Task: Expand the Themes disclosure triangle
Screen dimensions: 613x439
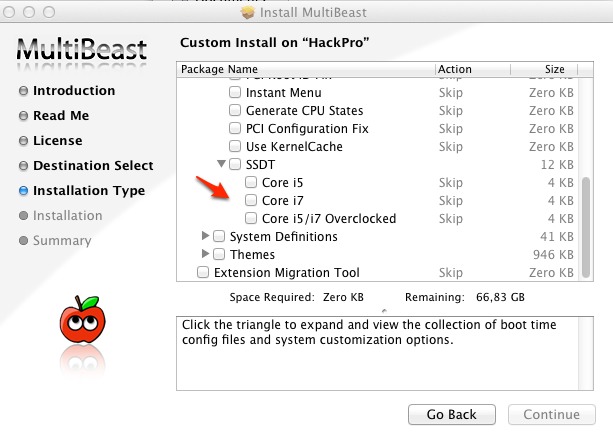Action: click(205, 253)
